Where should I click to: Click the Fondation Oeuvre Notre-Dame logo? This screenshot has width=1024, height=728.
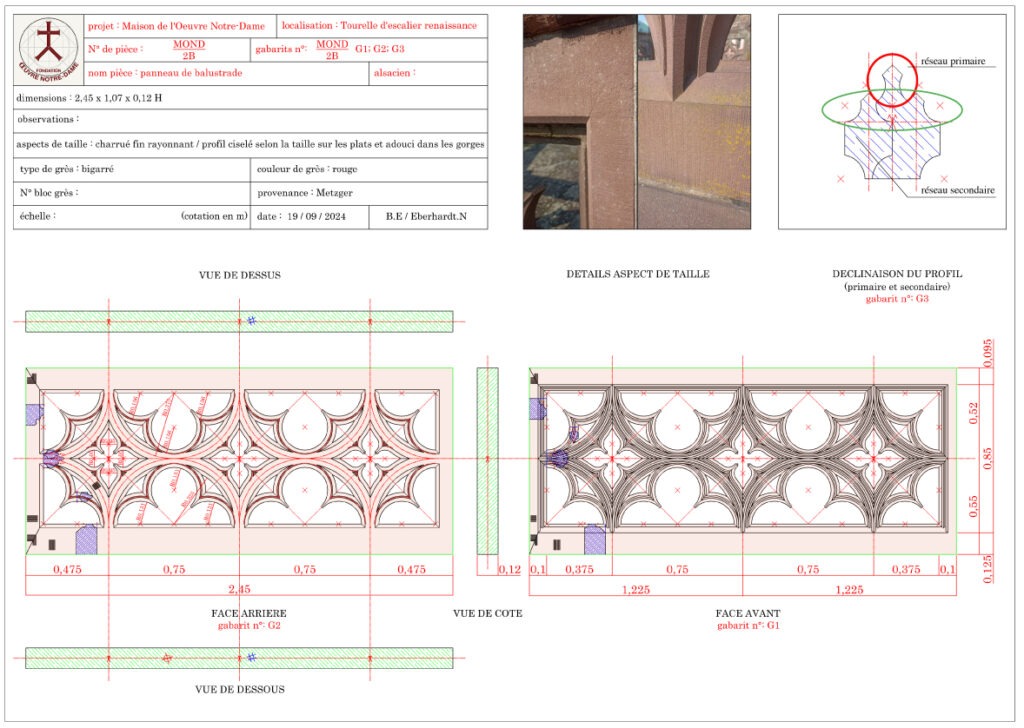(49, 50)
